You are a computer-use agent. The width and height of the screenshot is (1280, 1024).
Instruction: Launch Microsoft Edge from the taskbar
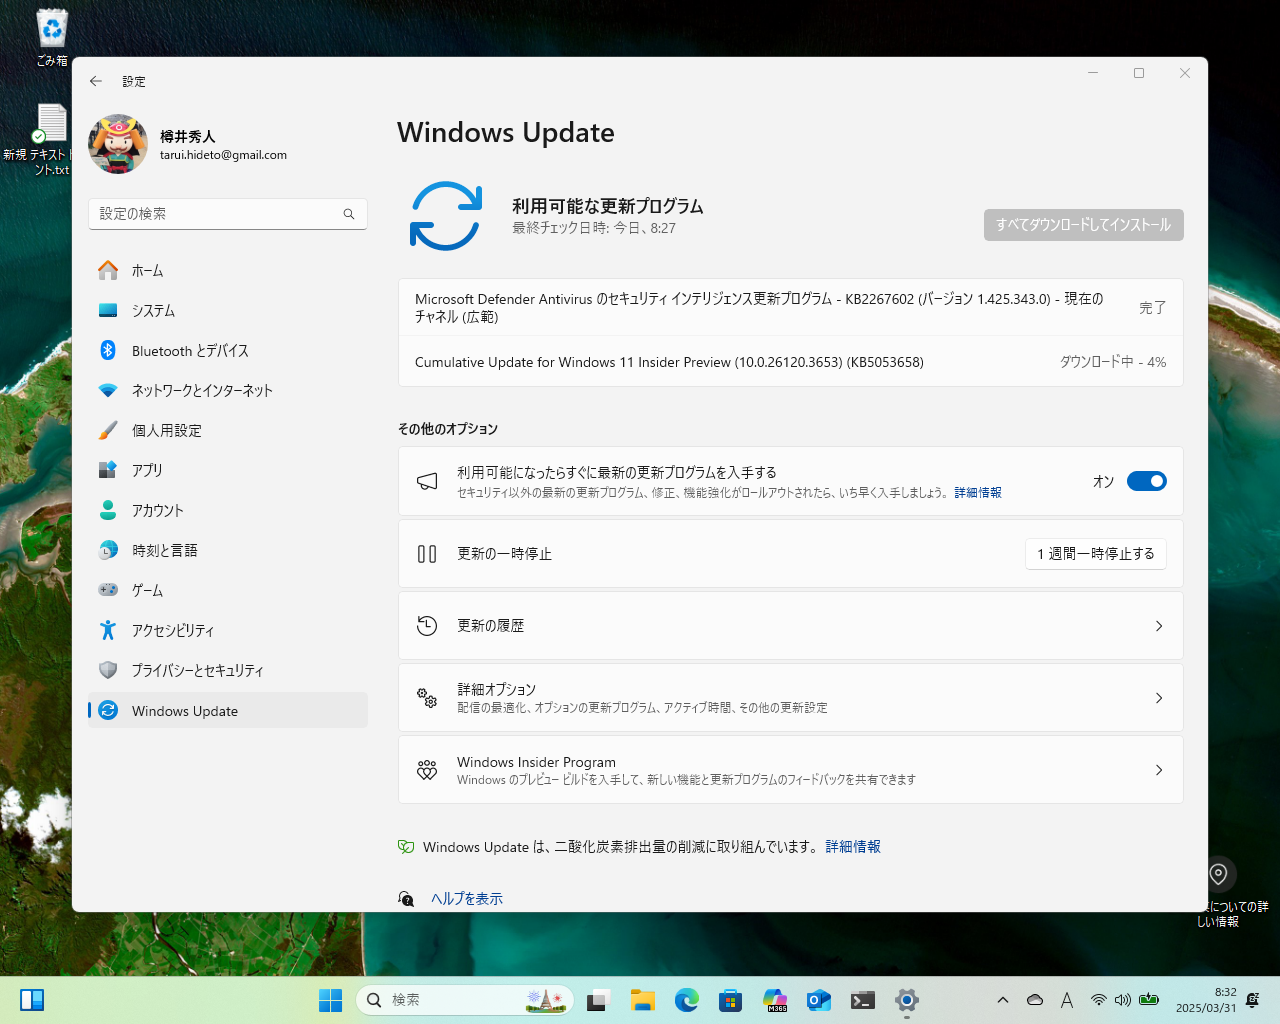[x=686, y=1000]
